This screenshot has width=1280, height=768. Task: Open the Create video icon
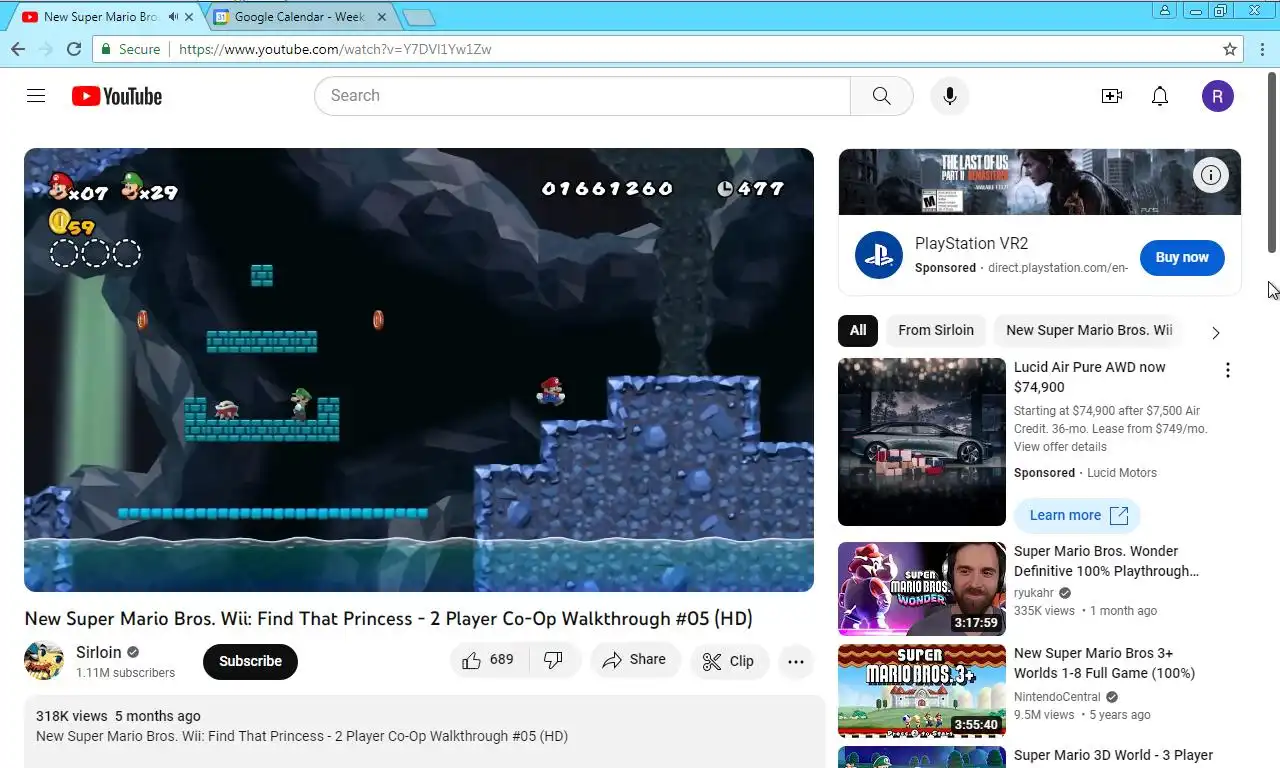(1111, 96)
